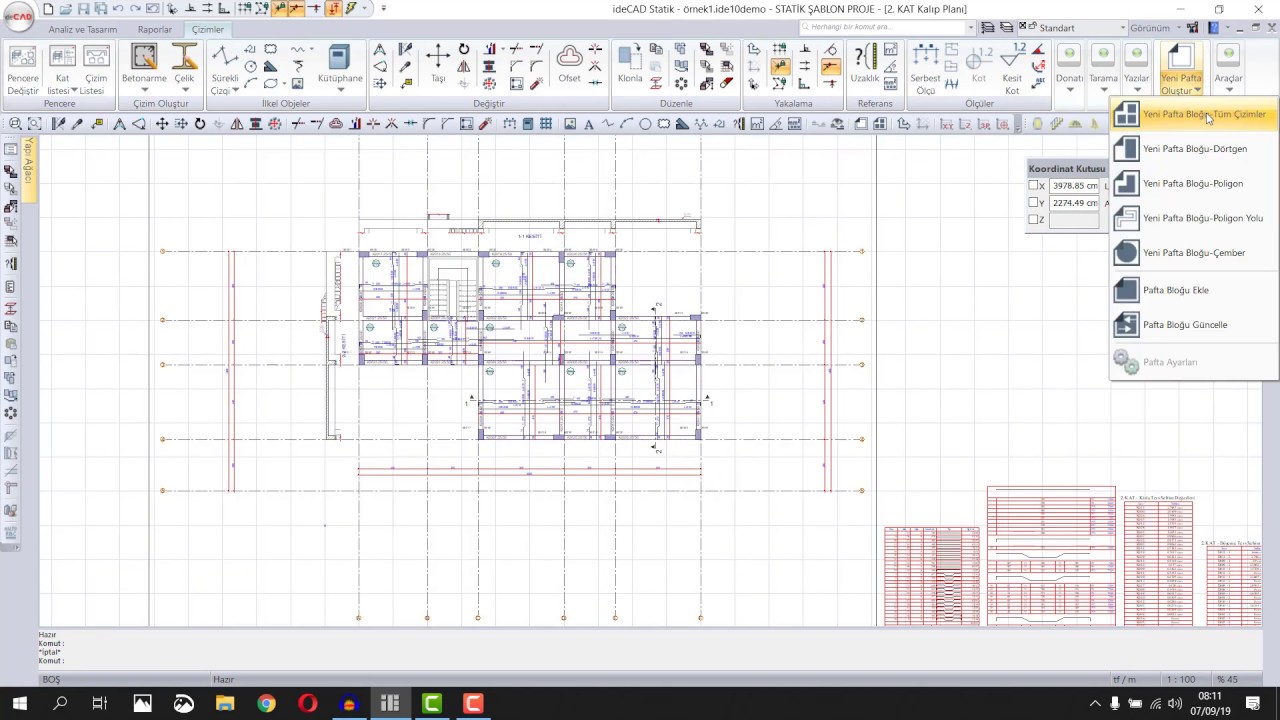The width and height of the screenshot is (1280, 720).
Task: Click the Undo arrow in quick access toolbar
Action: tap(118, 9)
